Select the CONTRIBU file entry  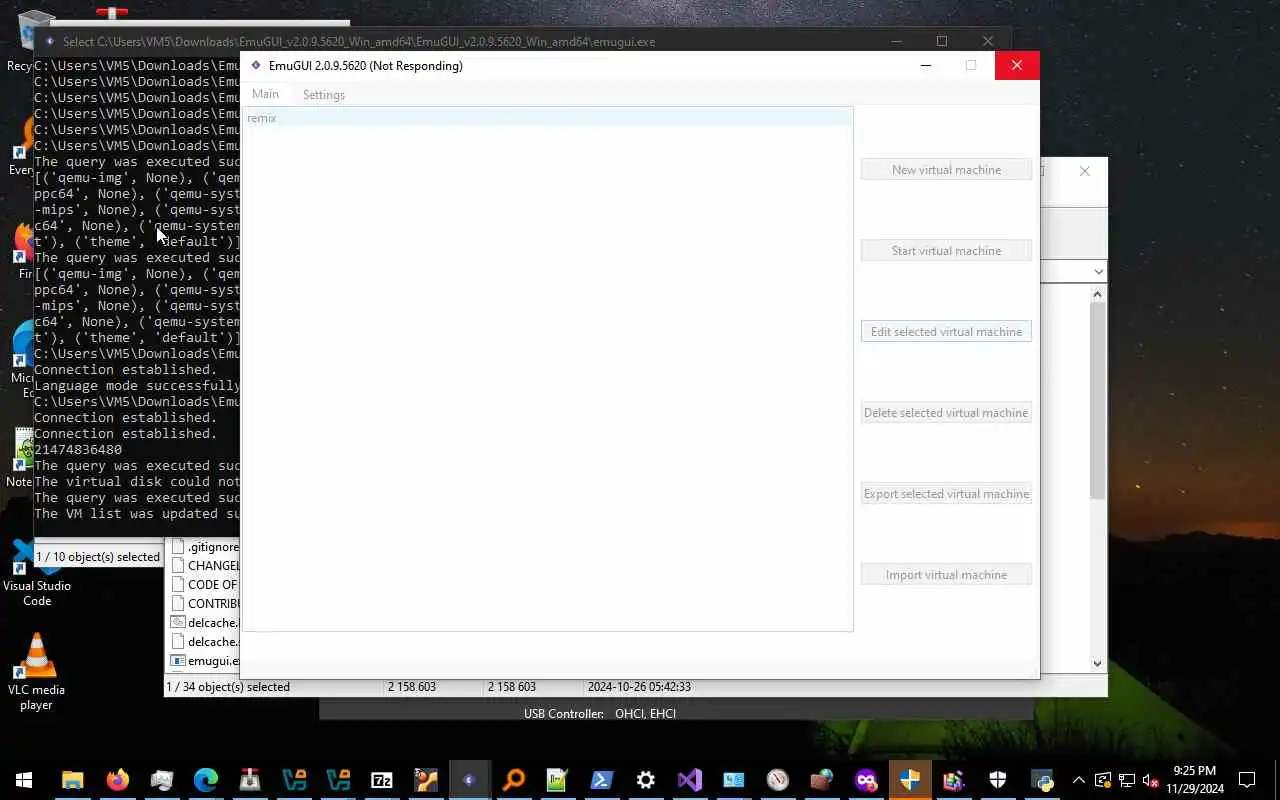pyautogui.click(x=206, y=604)
